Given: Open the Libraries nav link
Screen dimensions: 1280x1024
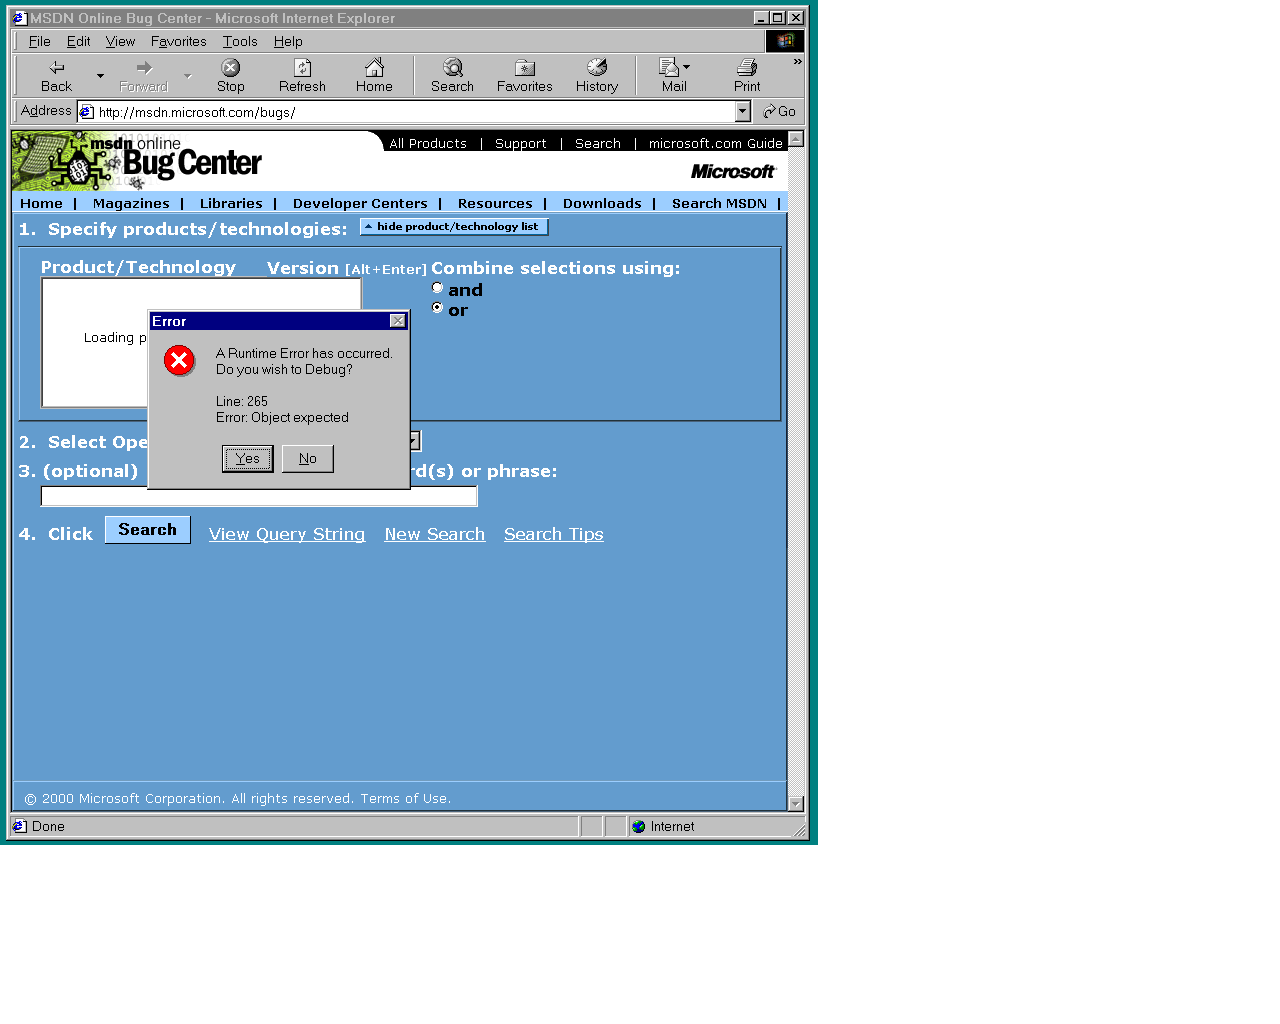Looking at the screenshot, I should point(231,203).
